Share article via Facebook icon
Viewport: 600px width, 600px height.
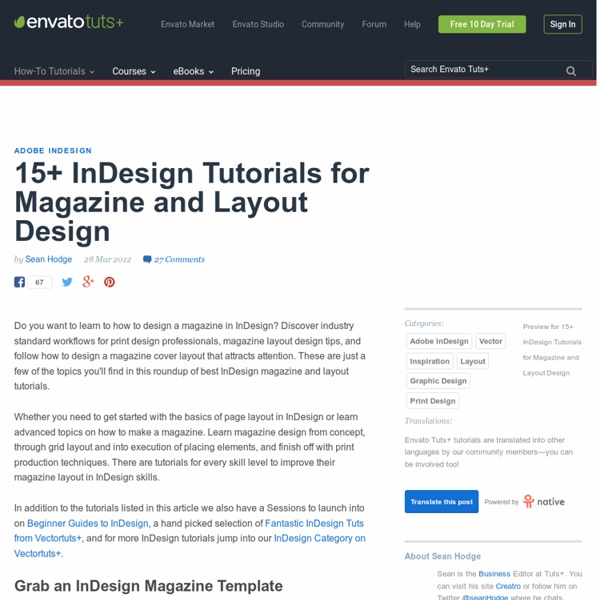(20, 282)
